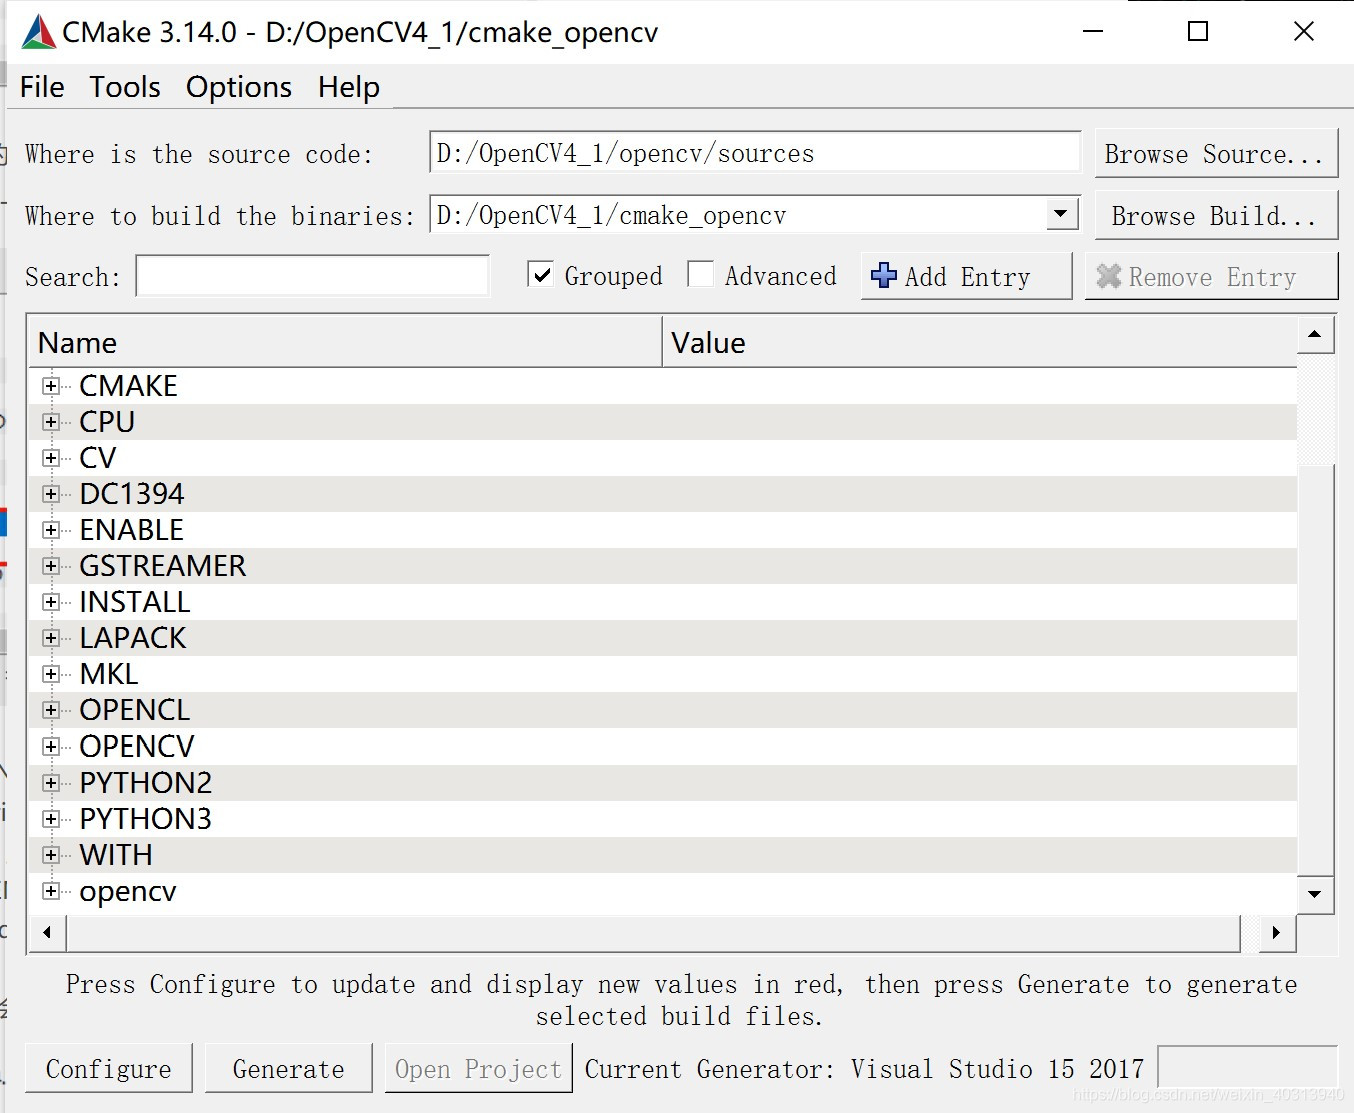1354x1113 pixels.
Task: Open the Options menu
Action: (239, 87)
